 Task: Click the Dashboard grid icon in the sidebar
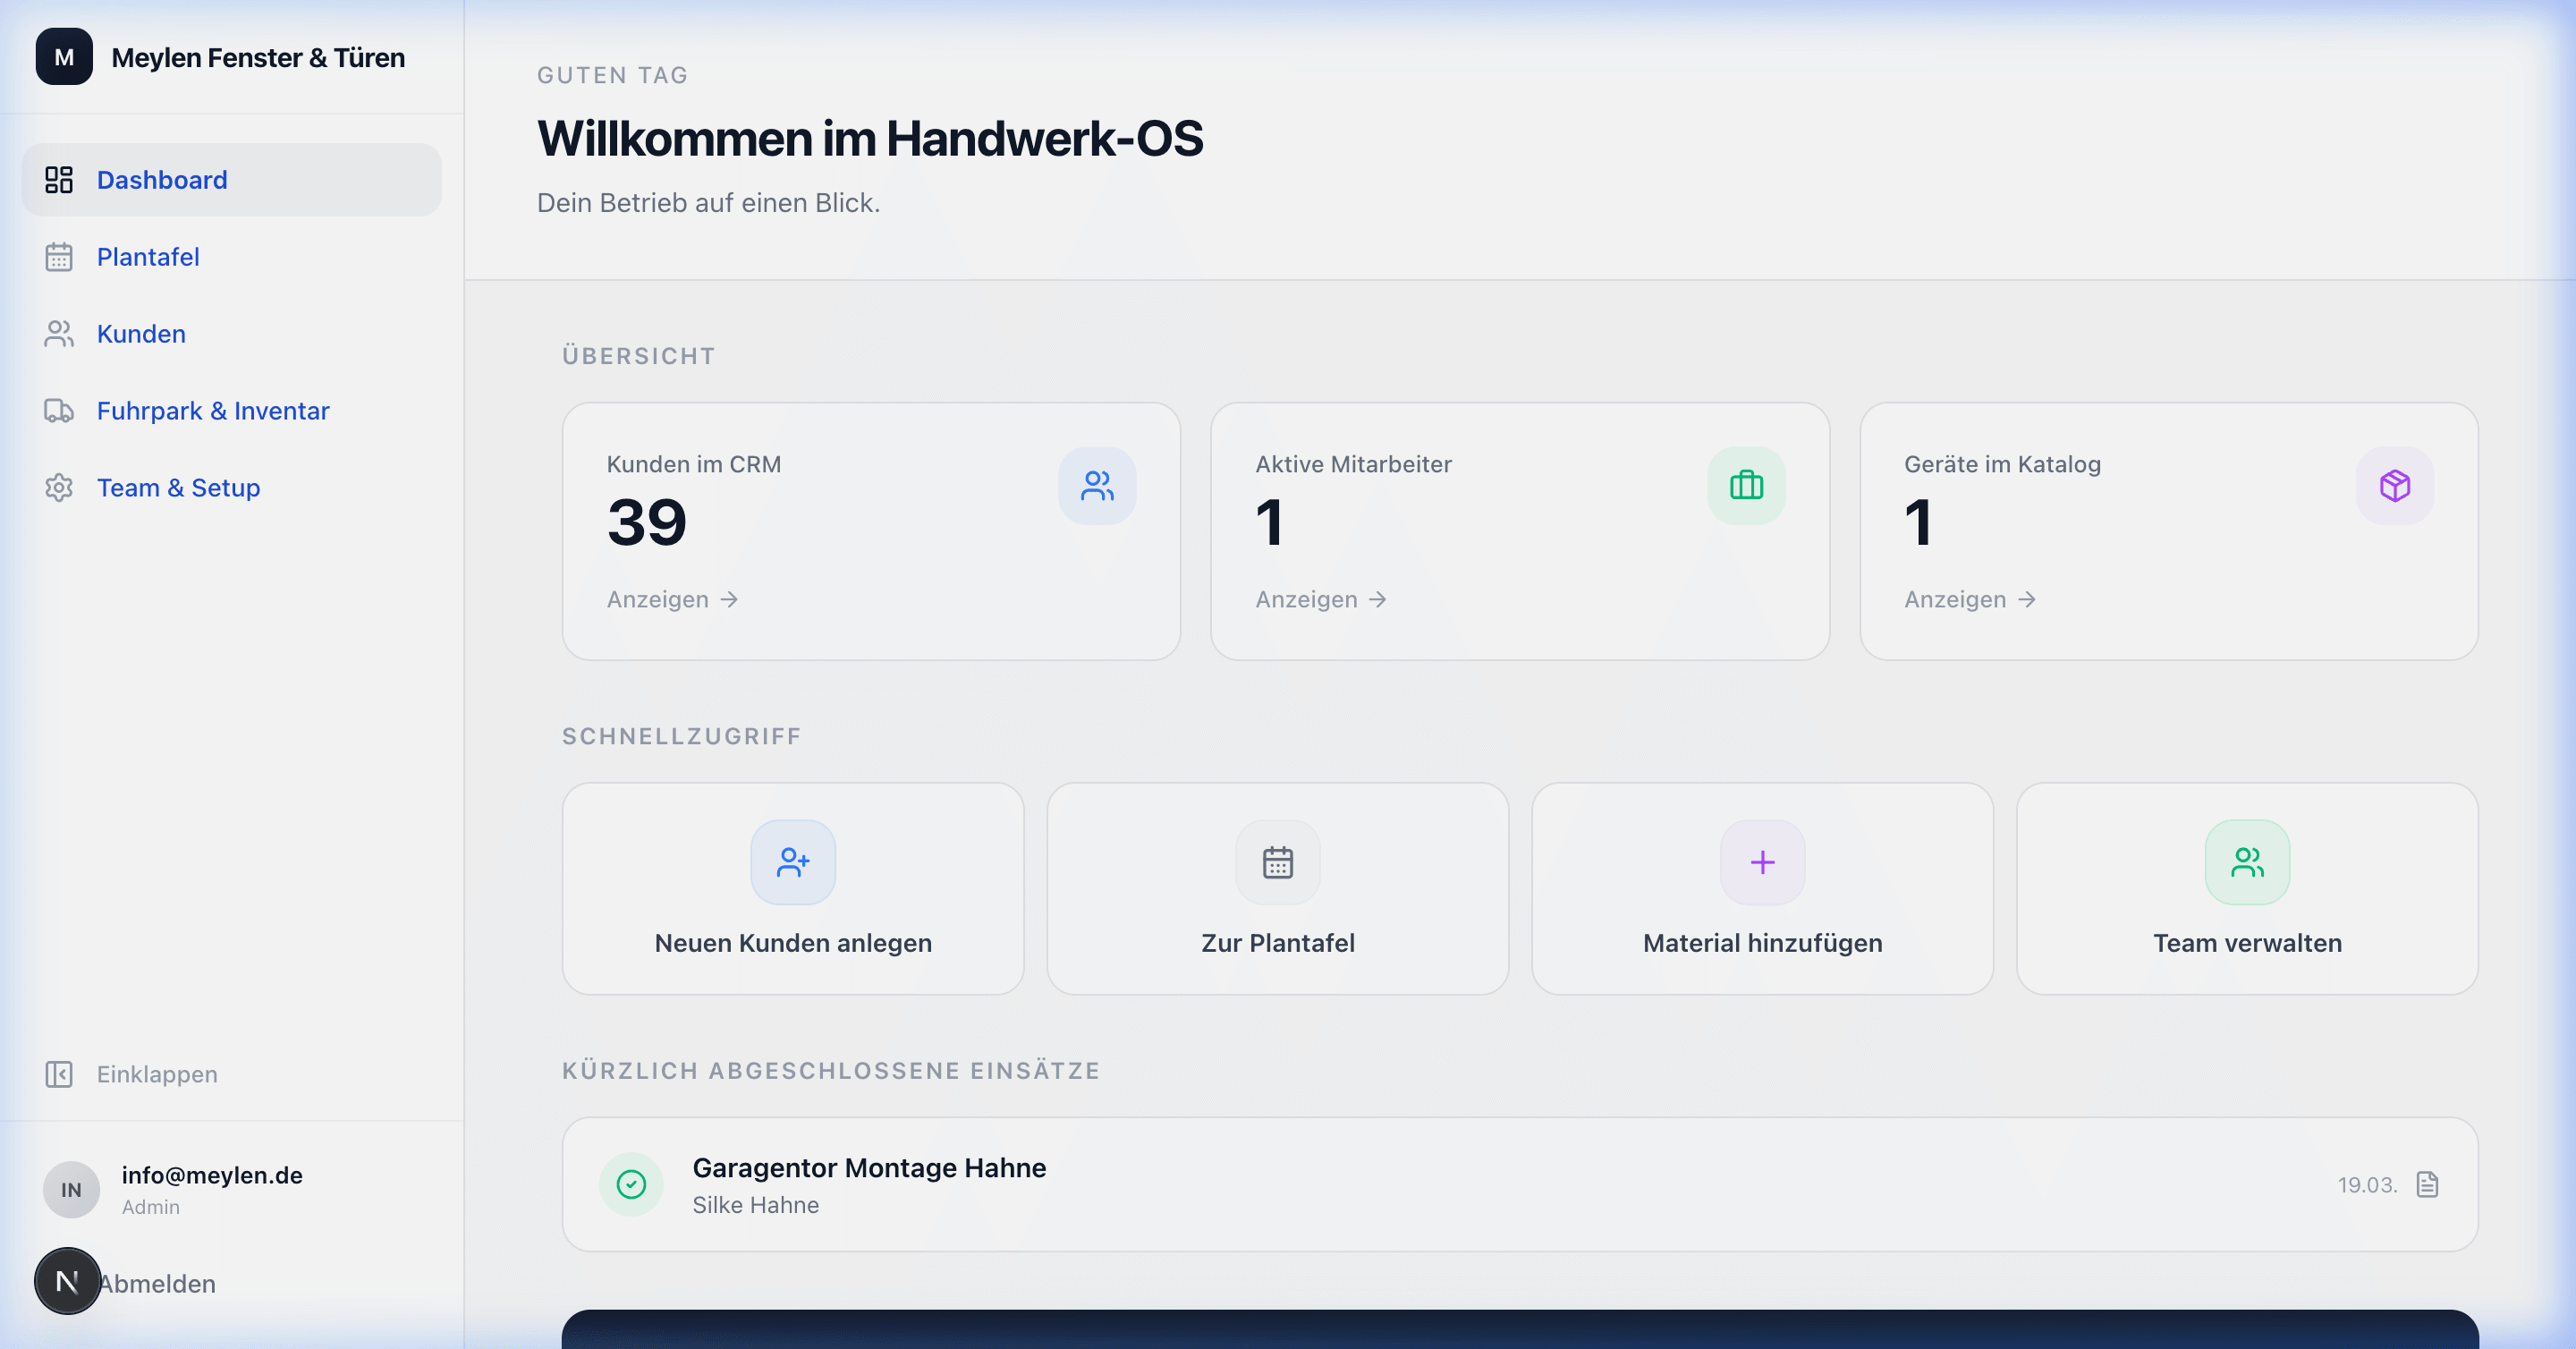pyautogui.click(x=60, y=179)
